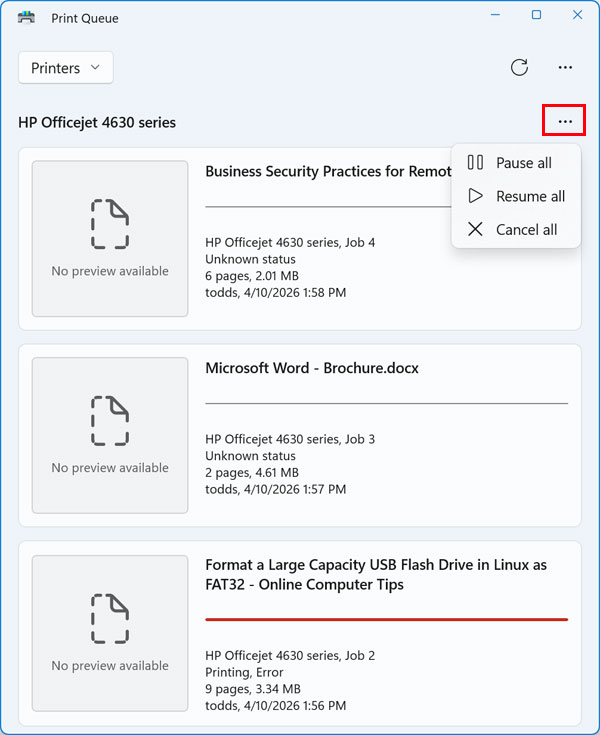Click 'todds, 4/10/2026 1:57 PM' text
The height and width of the screenshot is (735, 600).
tap(276, 489)
